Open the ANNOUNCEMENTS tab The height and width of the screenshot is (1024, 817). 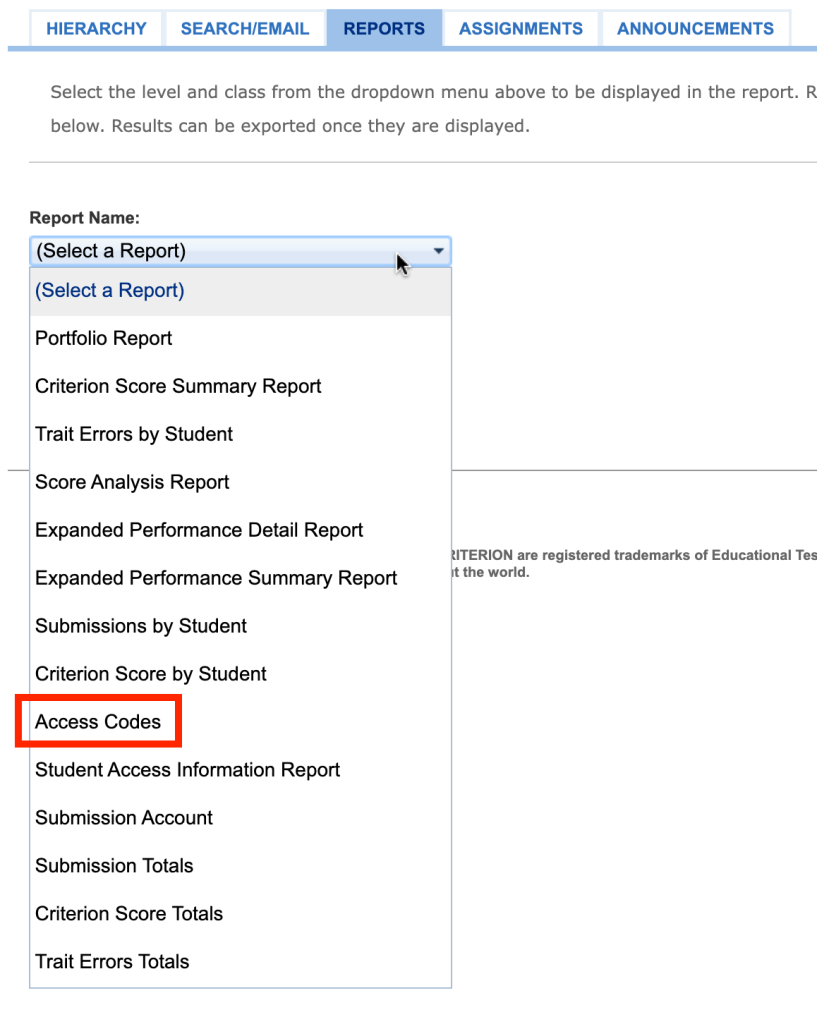[694, 28]
